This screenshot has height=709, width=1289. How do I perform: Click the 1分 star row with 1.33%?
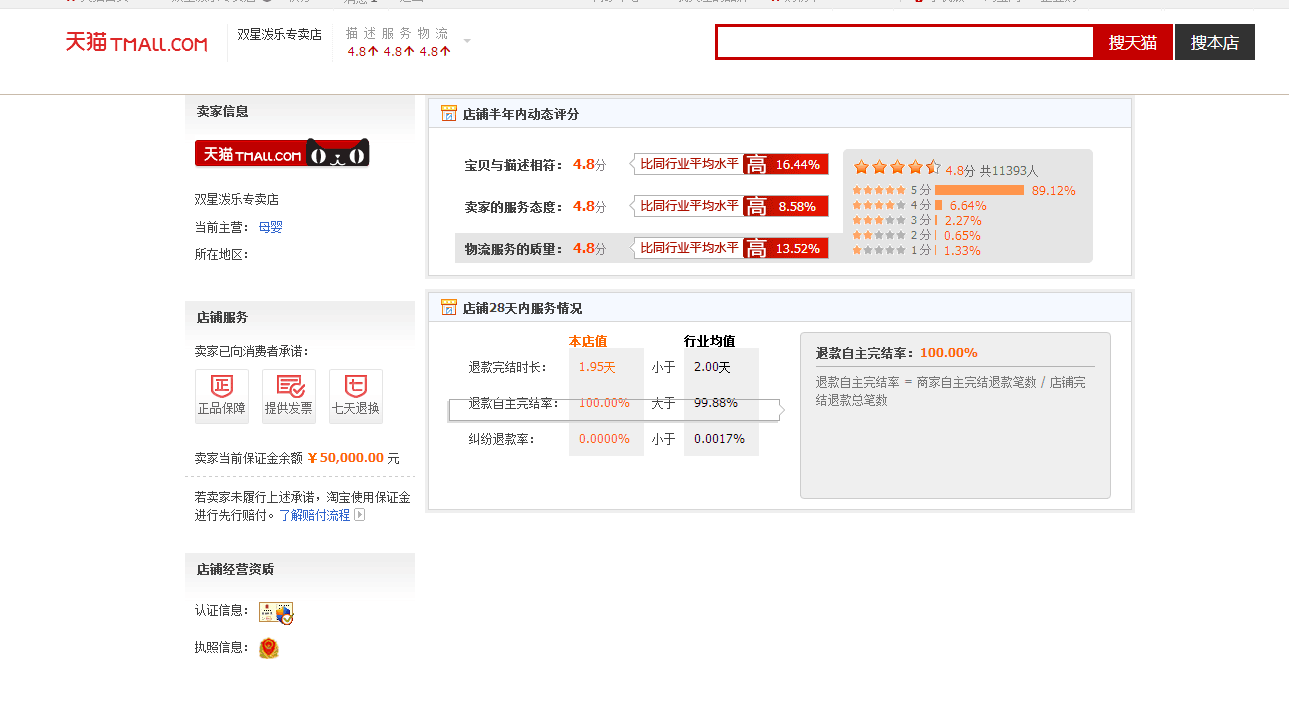pos(916,250)
